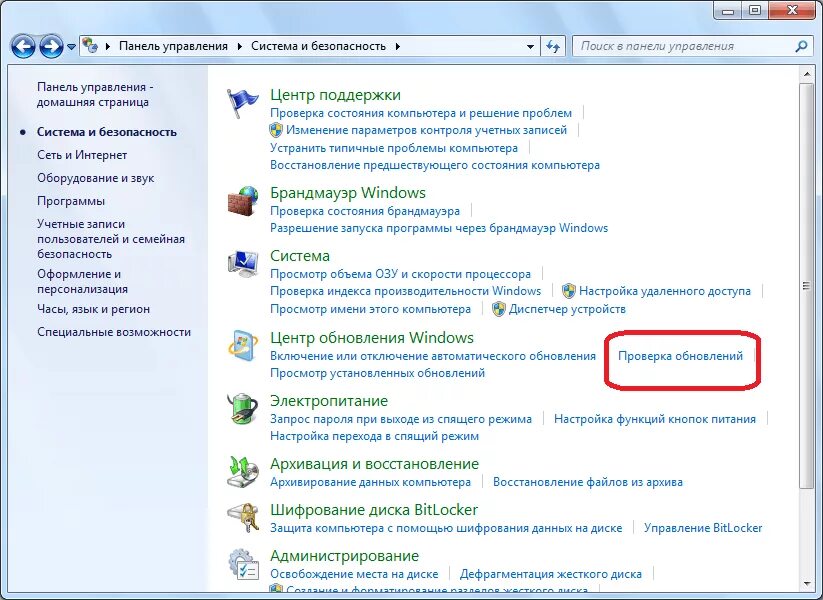Open Система heading link
823x600 pixels.
click(x=300, y=256)
